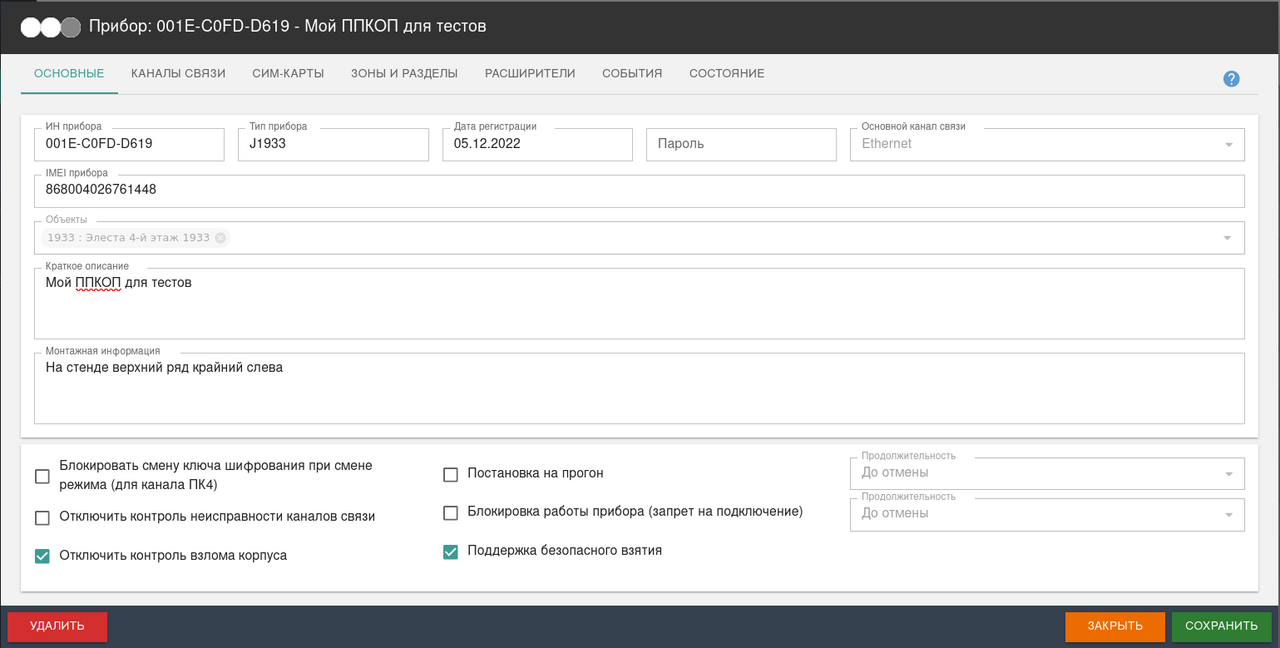
Task: Remove the '1933 : Элеста' object chip
Action: [x=220, y=238]
